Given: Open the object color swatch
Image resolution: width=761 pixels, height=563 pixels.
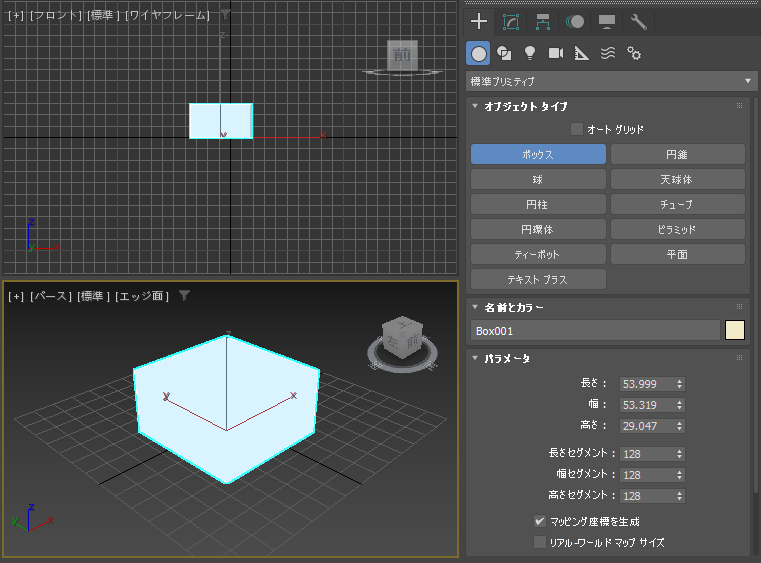Looking at the screenshot, I should 734,331.
